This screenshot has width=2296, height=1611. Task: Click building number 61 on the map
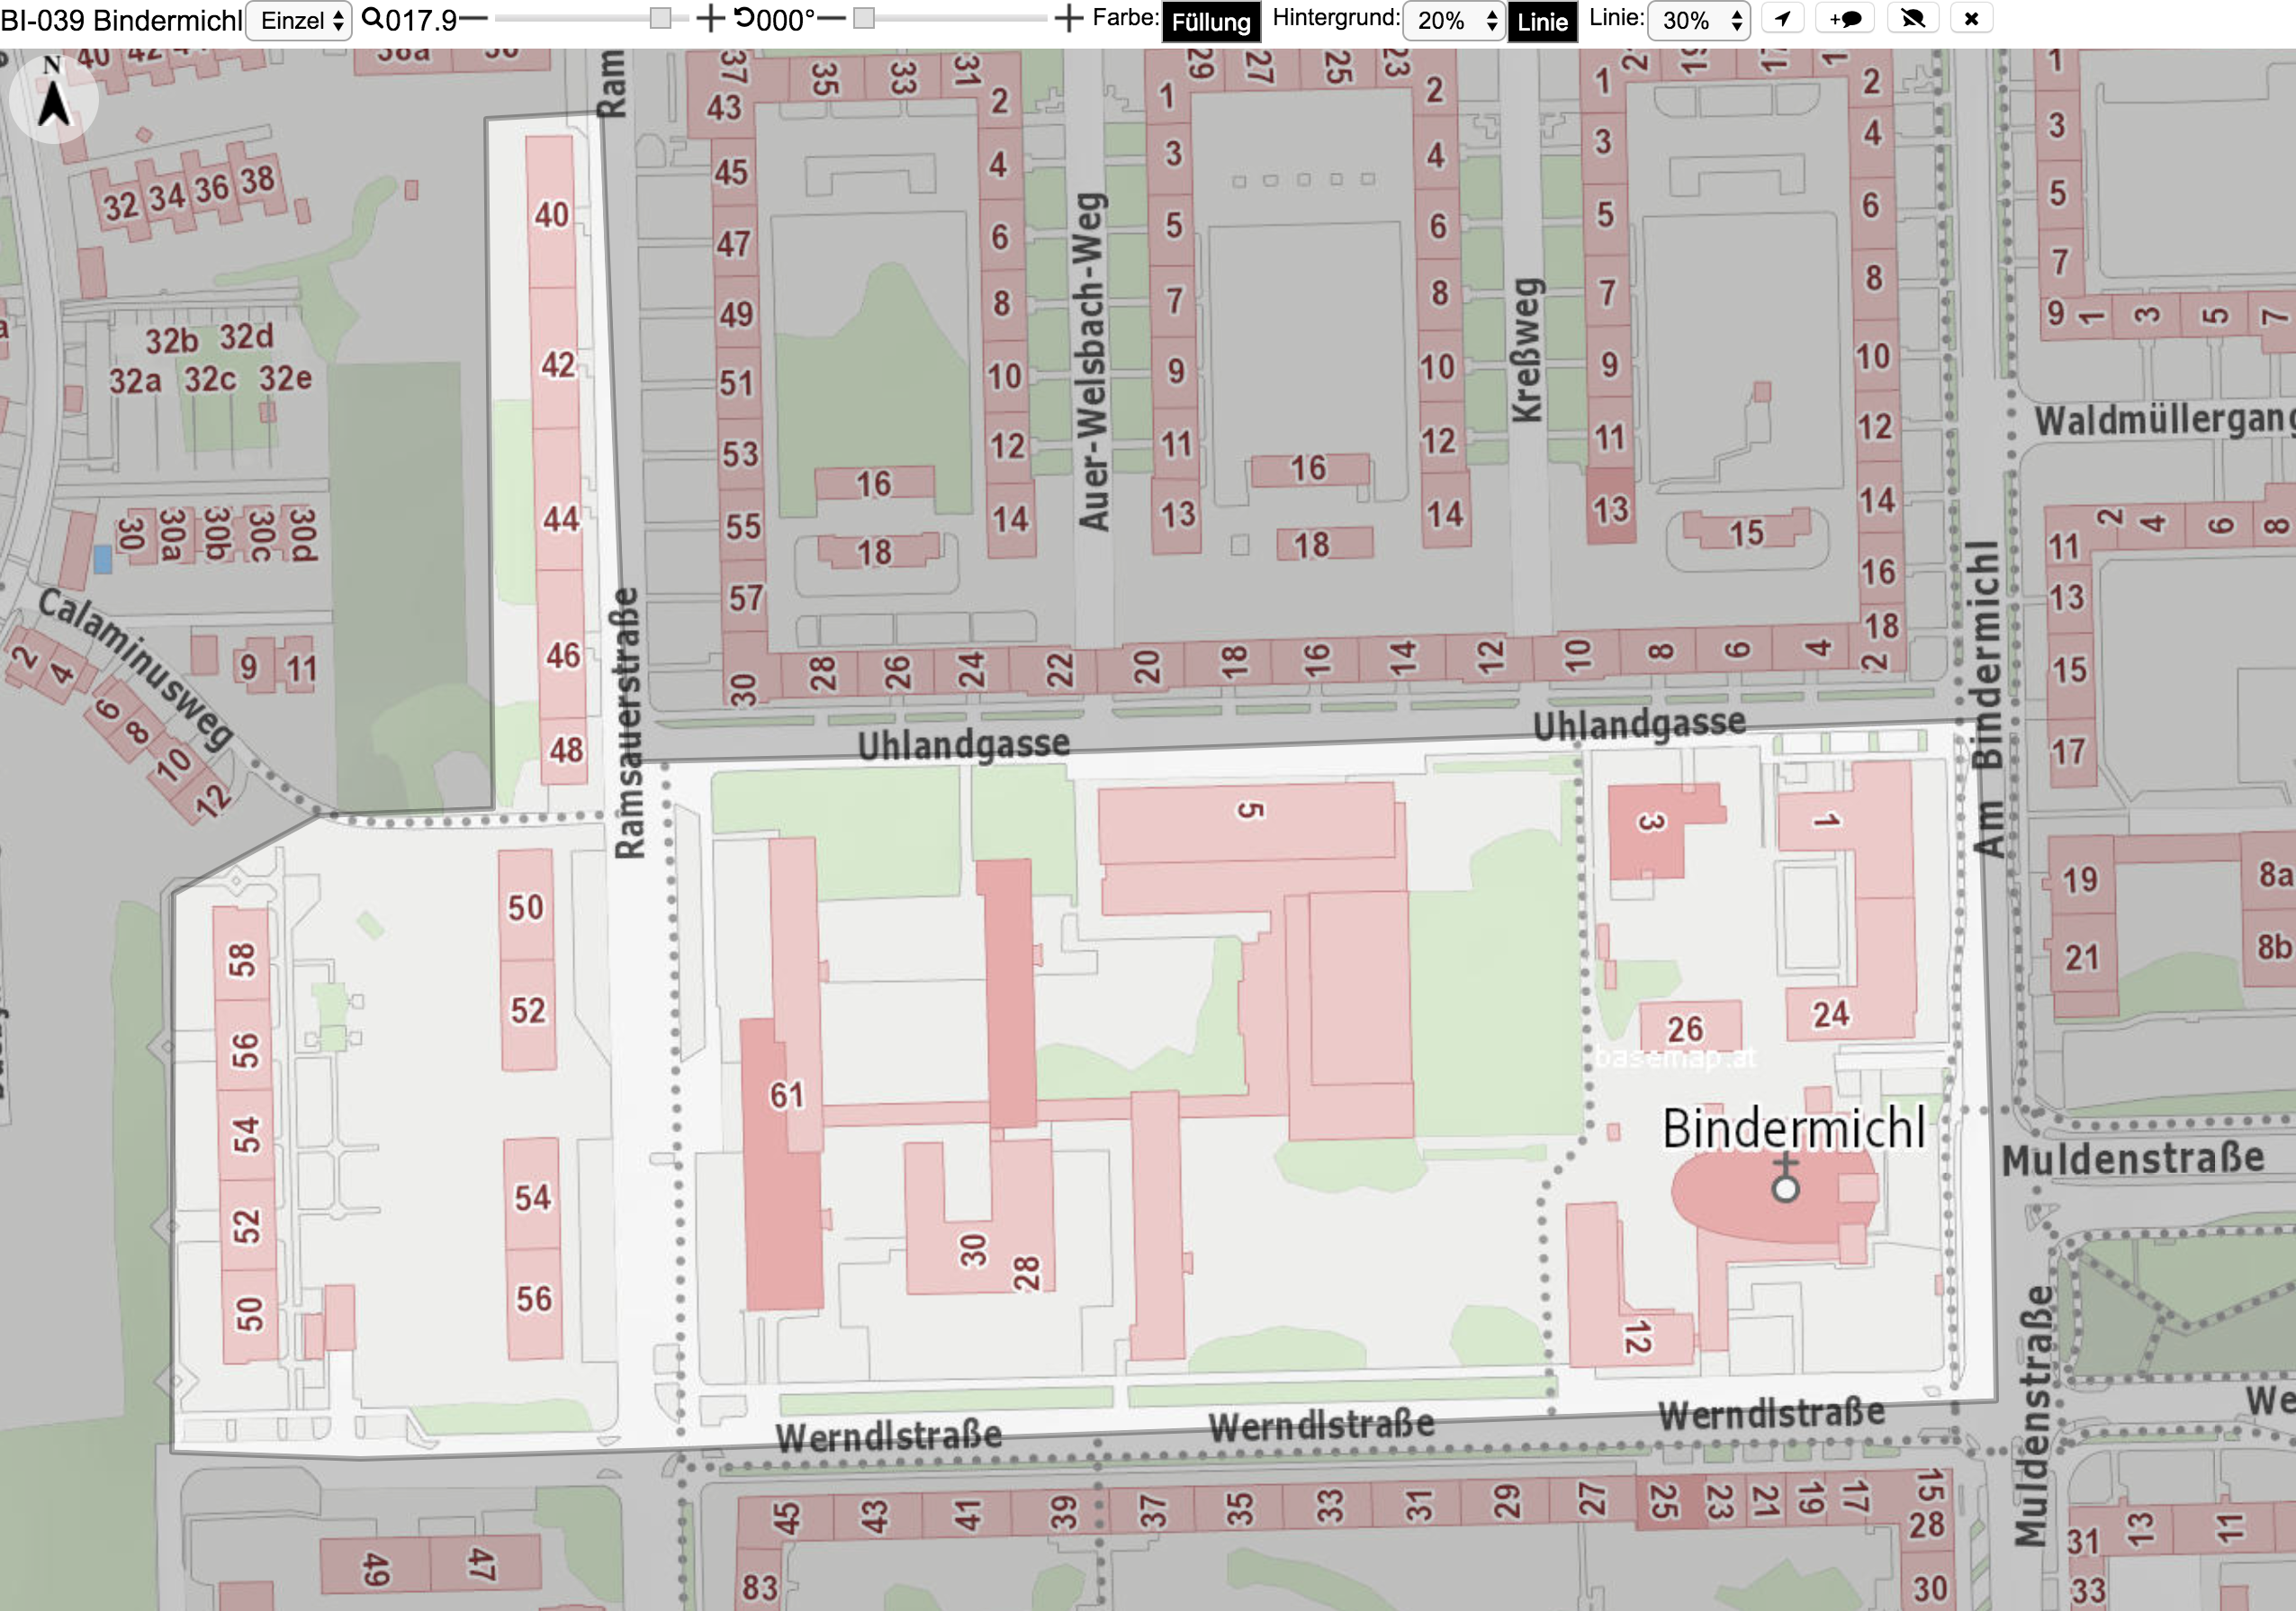786,1095
